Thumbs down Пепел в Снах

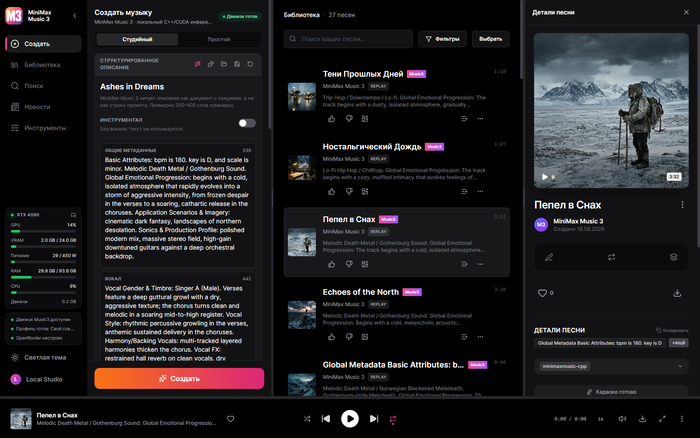click(349, 264)
